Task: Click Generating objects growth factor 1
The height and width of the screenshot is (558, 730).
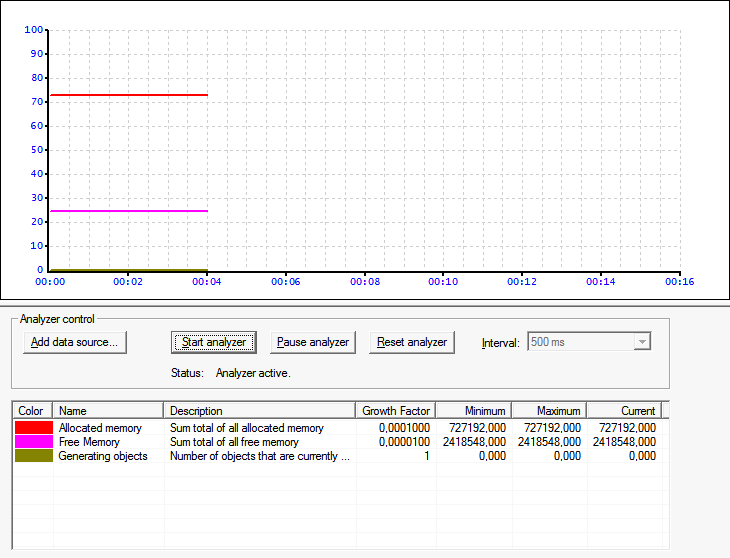Action: 426,456
